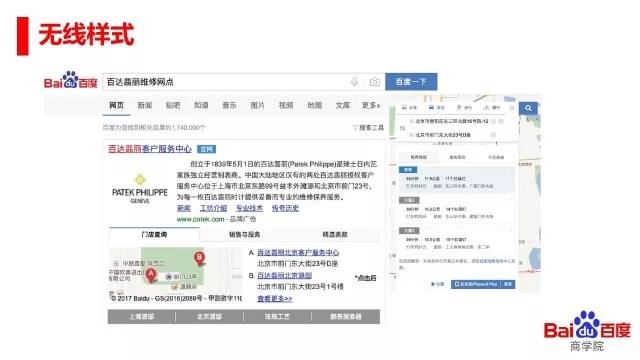The width and height of the screenshot is (640, 360).
Task: Switch to the 网页 tab
Action: point(116,105)
